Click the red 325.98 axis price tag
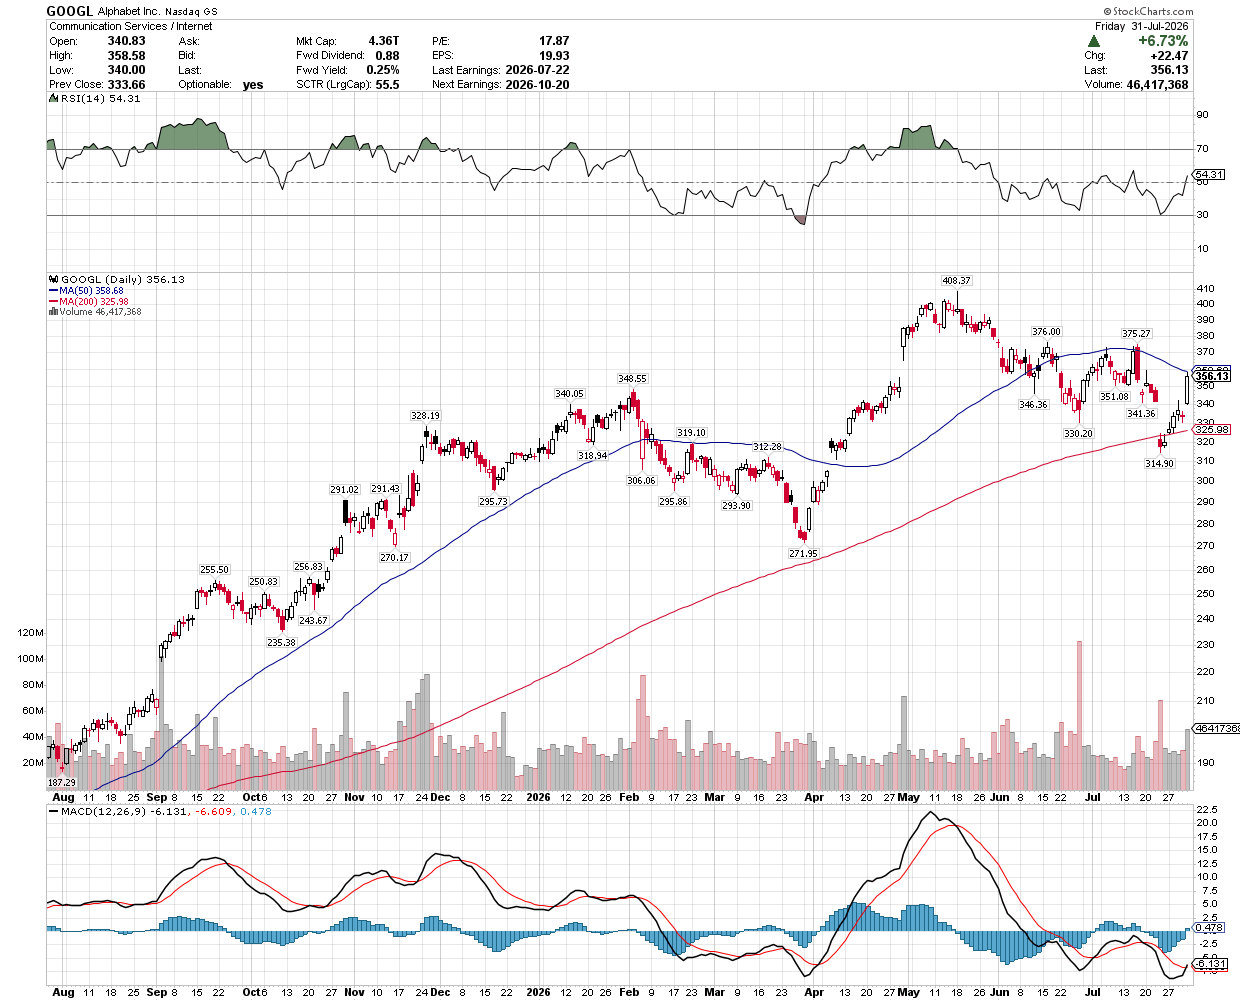1240x1001 pixels. coord(1212,430)
